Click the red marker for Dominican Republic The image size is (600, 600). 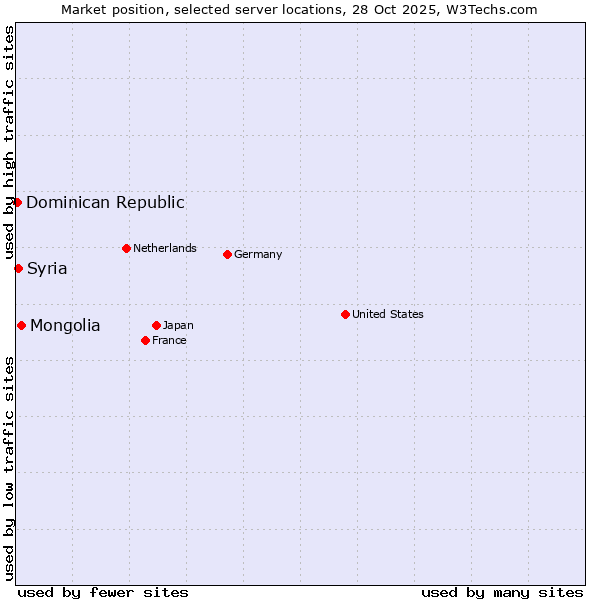(x=17, y=202)
